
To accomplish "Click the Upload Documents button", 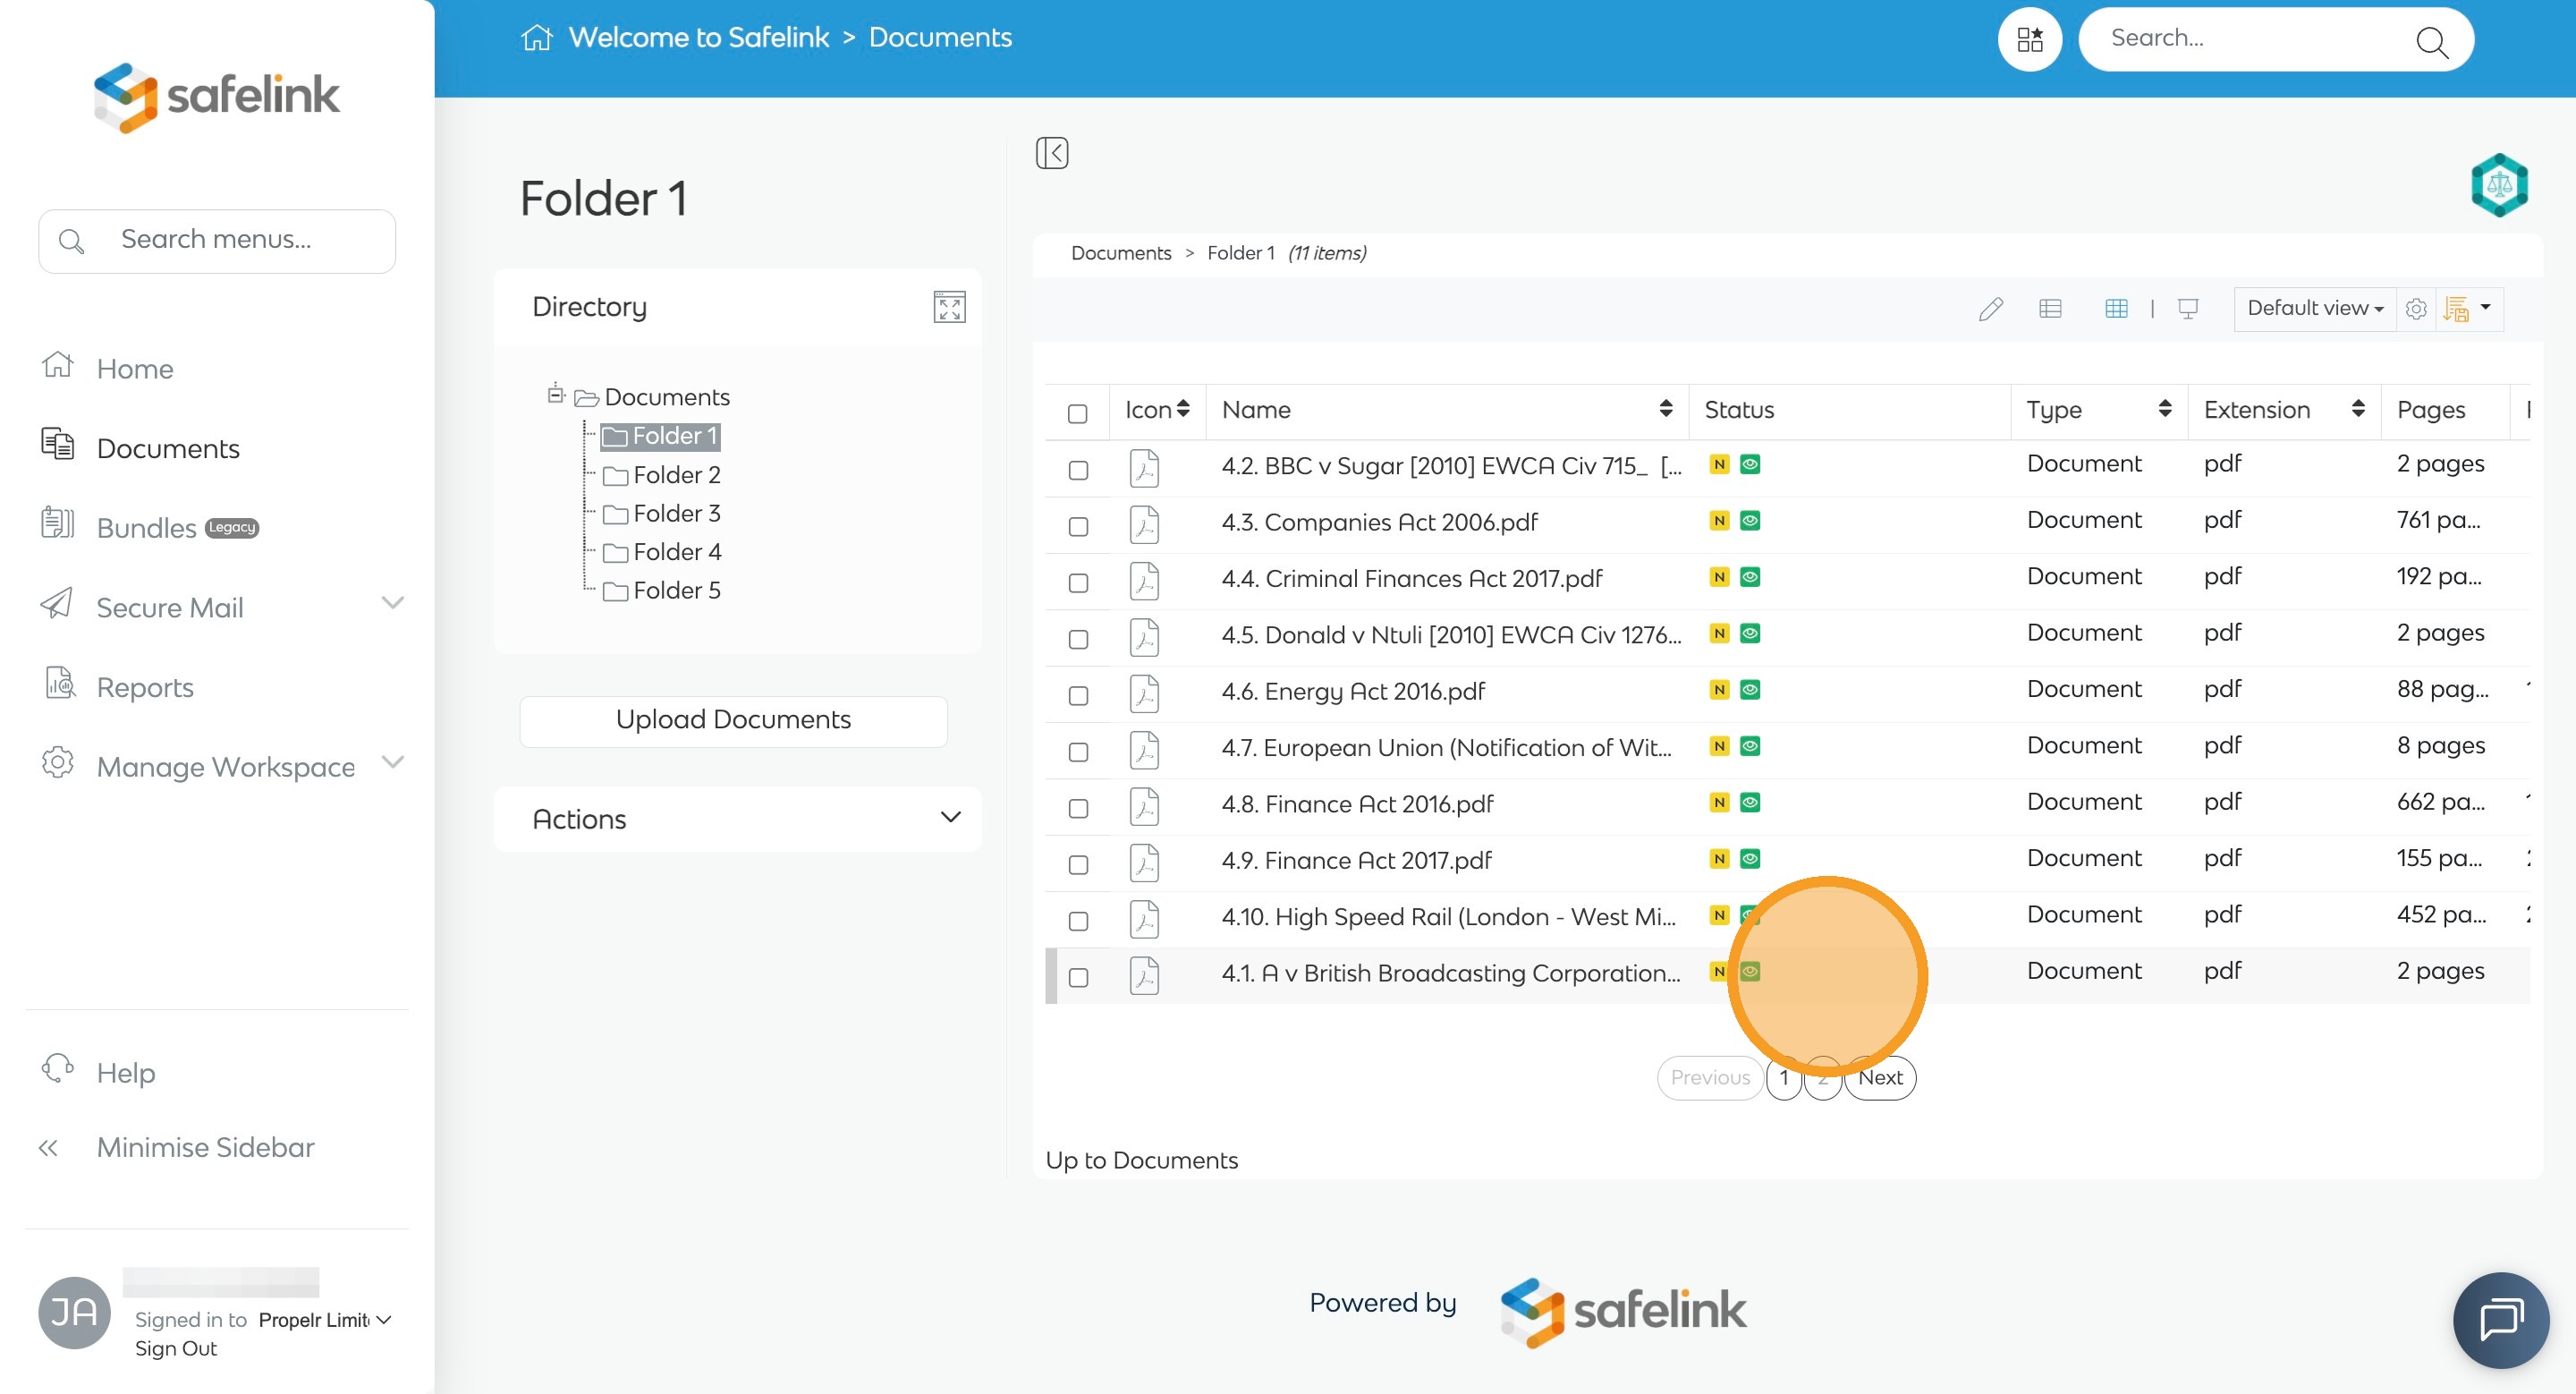I will click(733, 720).
